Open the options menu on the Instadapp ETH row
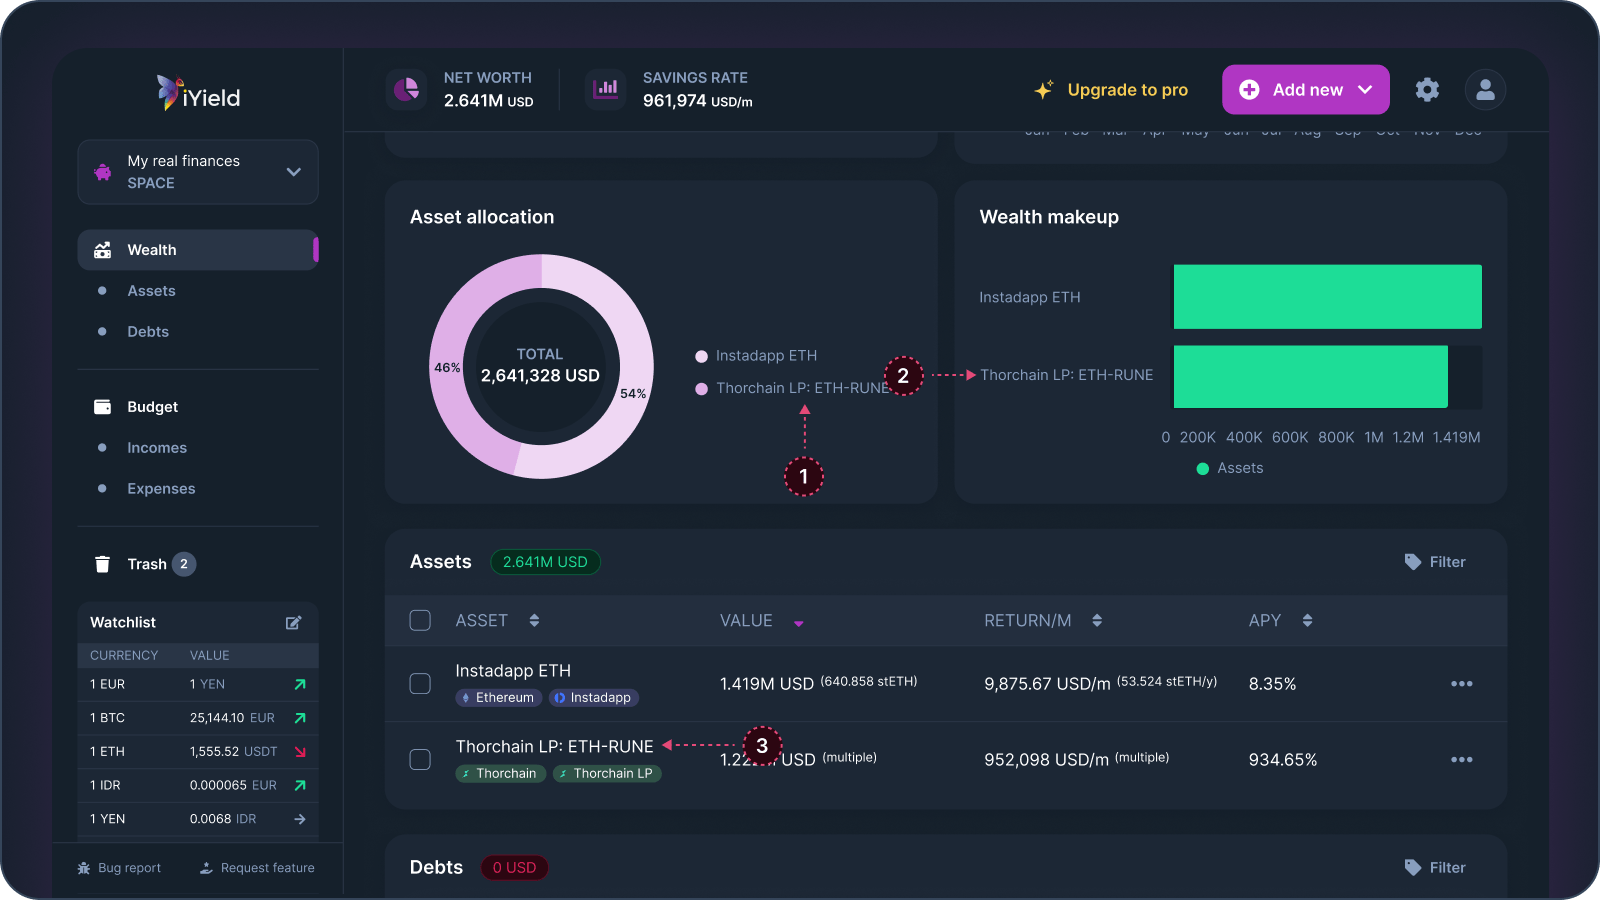This screenshot has width=1600, height=900. [x=1461, y=684]
